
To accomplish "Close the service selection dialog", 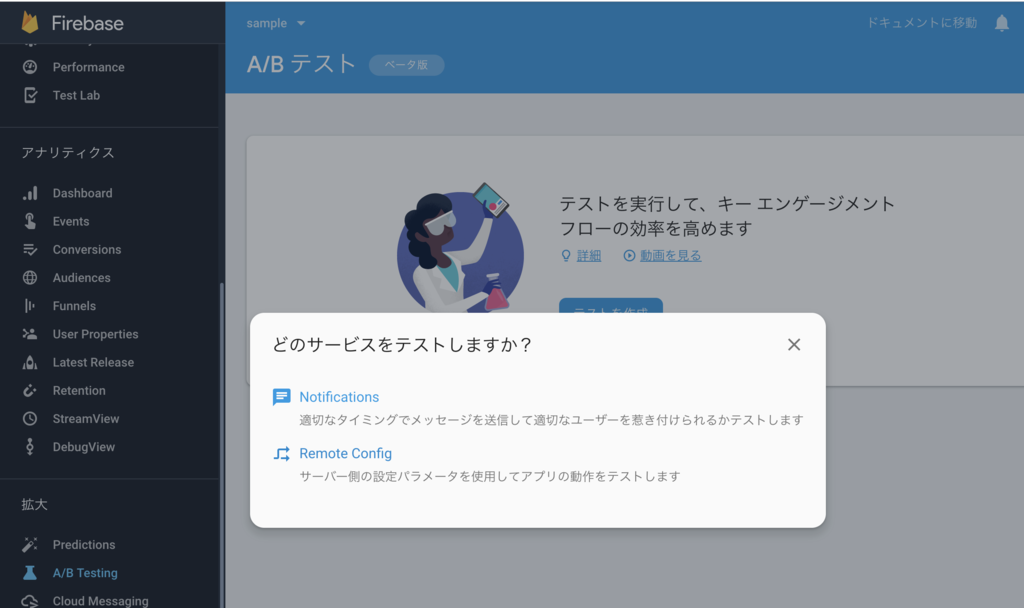I will click(x=794, y=344).
